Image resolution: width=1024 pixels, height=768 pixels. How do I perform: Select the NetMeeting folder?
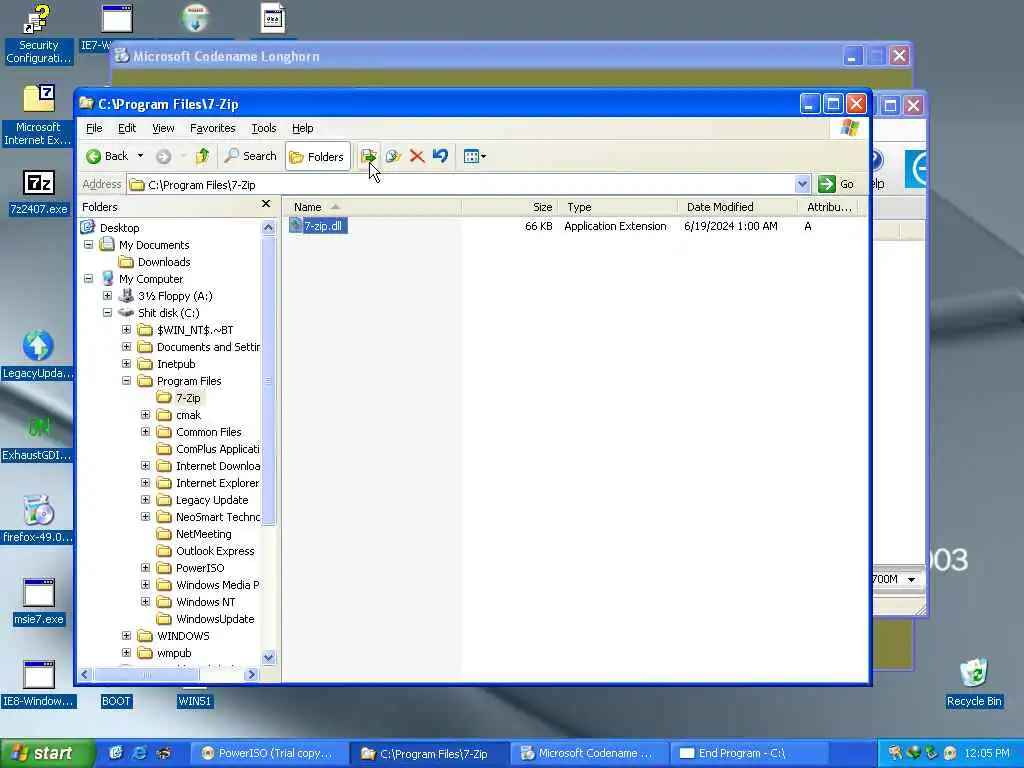[203, 534]
